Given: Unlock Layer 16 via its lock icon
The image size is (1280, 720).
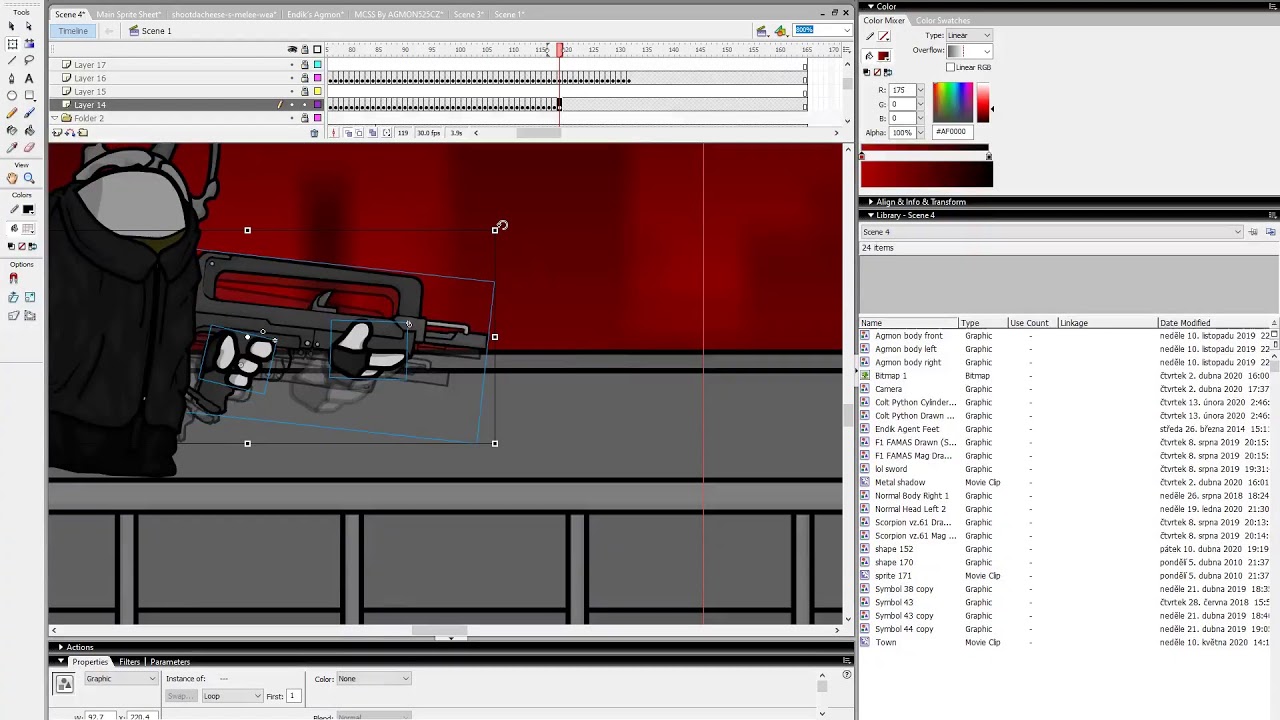Looking at the screenshot, I should pyautogui.click(x=305, y=78).
